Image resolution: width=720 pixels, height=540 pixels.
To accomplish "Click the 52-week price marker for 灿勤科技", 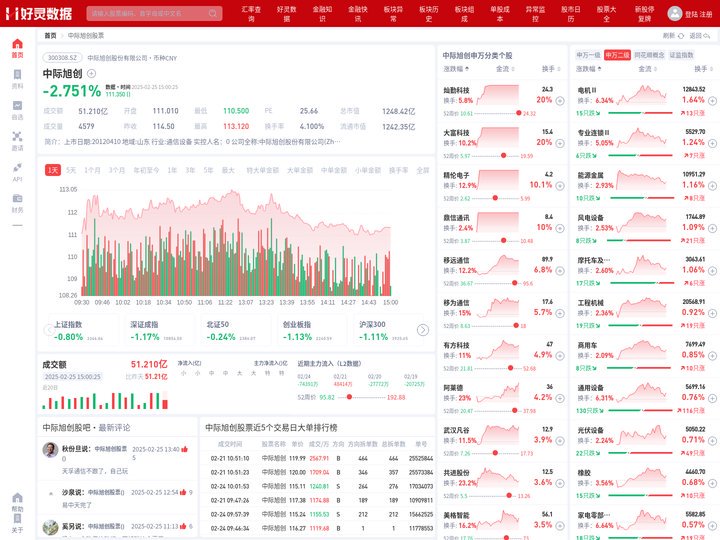I will coord(518,113).
